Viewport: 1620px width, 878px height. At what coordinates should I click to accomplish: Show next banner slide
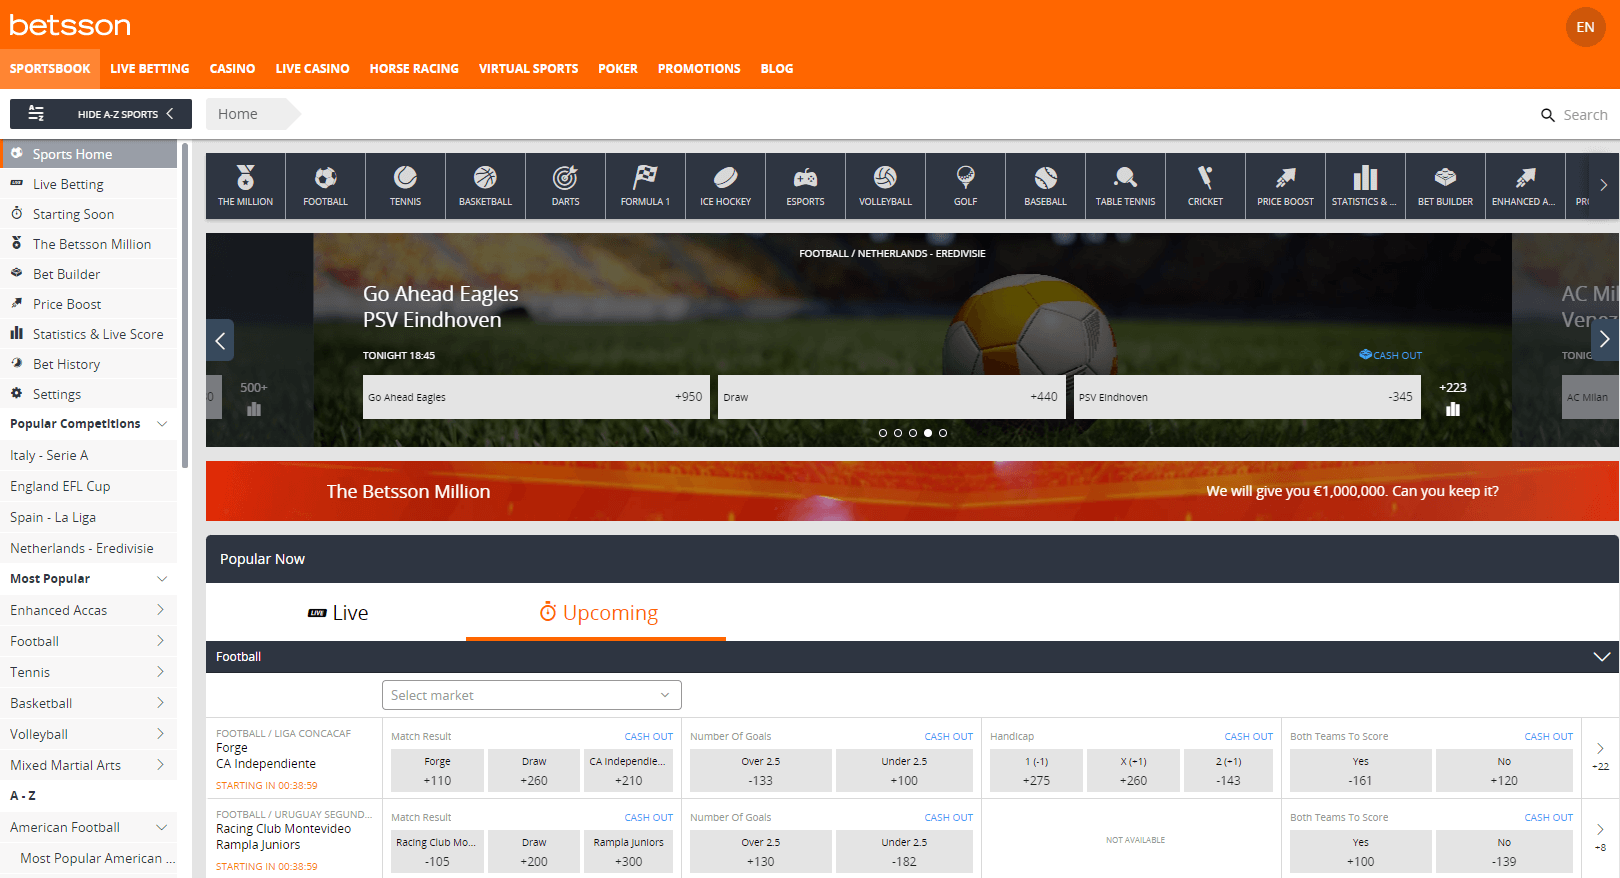1604,340
